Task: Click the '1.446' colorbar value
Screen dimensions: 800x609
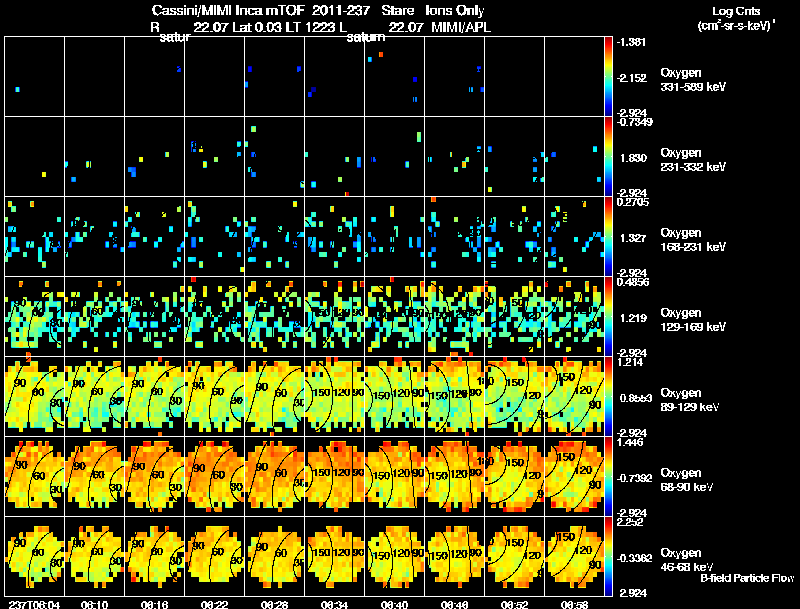Action: [630, 442]
